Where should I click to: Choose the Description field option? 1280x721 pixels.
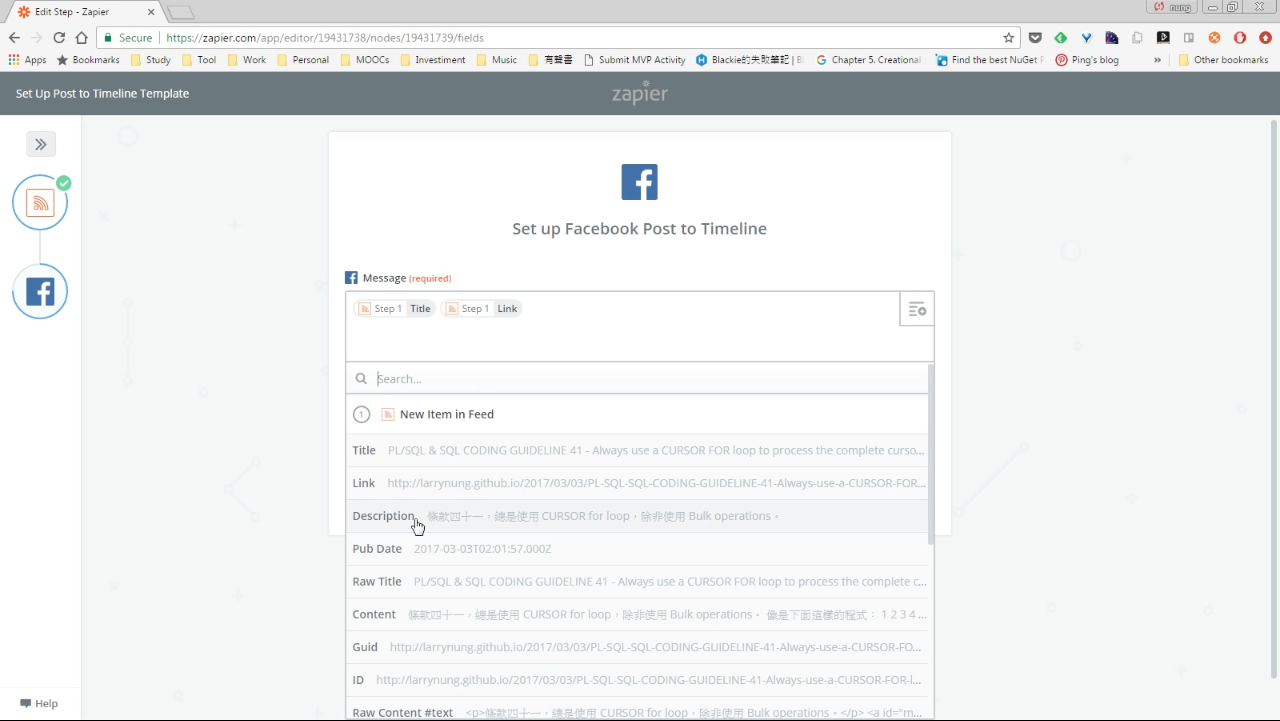(639, 516)
